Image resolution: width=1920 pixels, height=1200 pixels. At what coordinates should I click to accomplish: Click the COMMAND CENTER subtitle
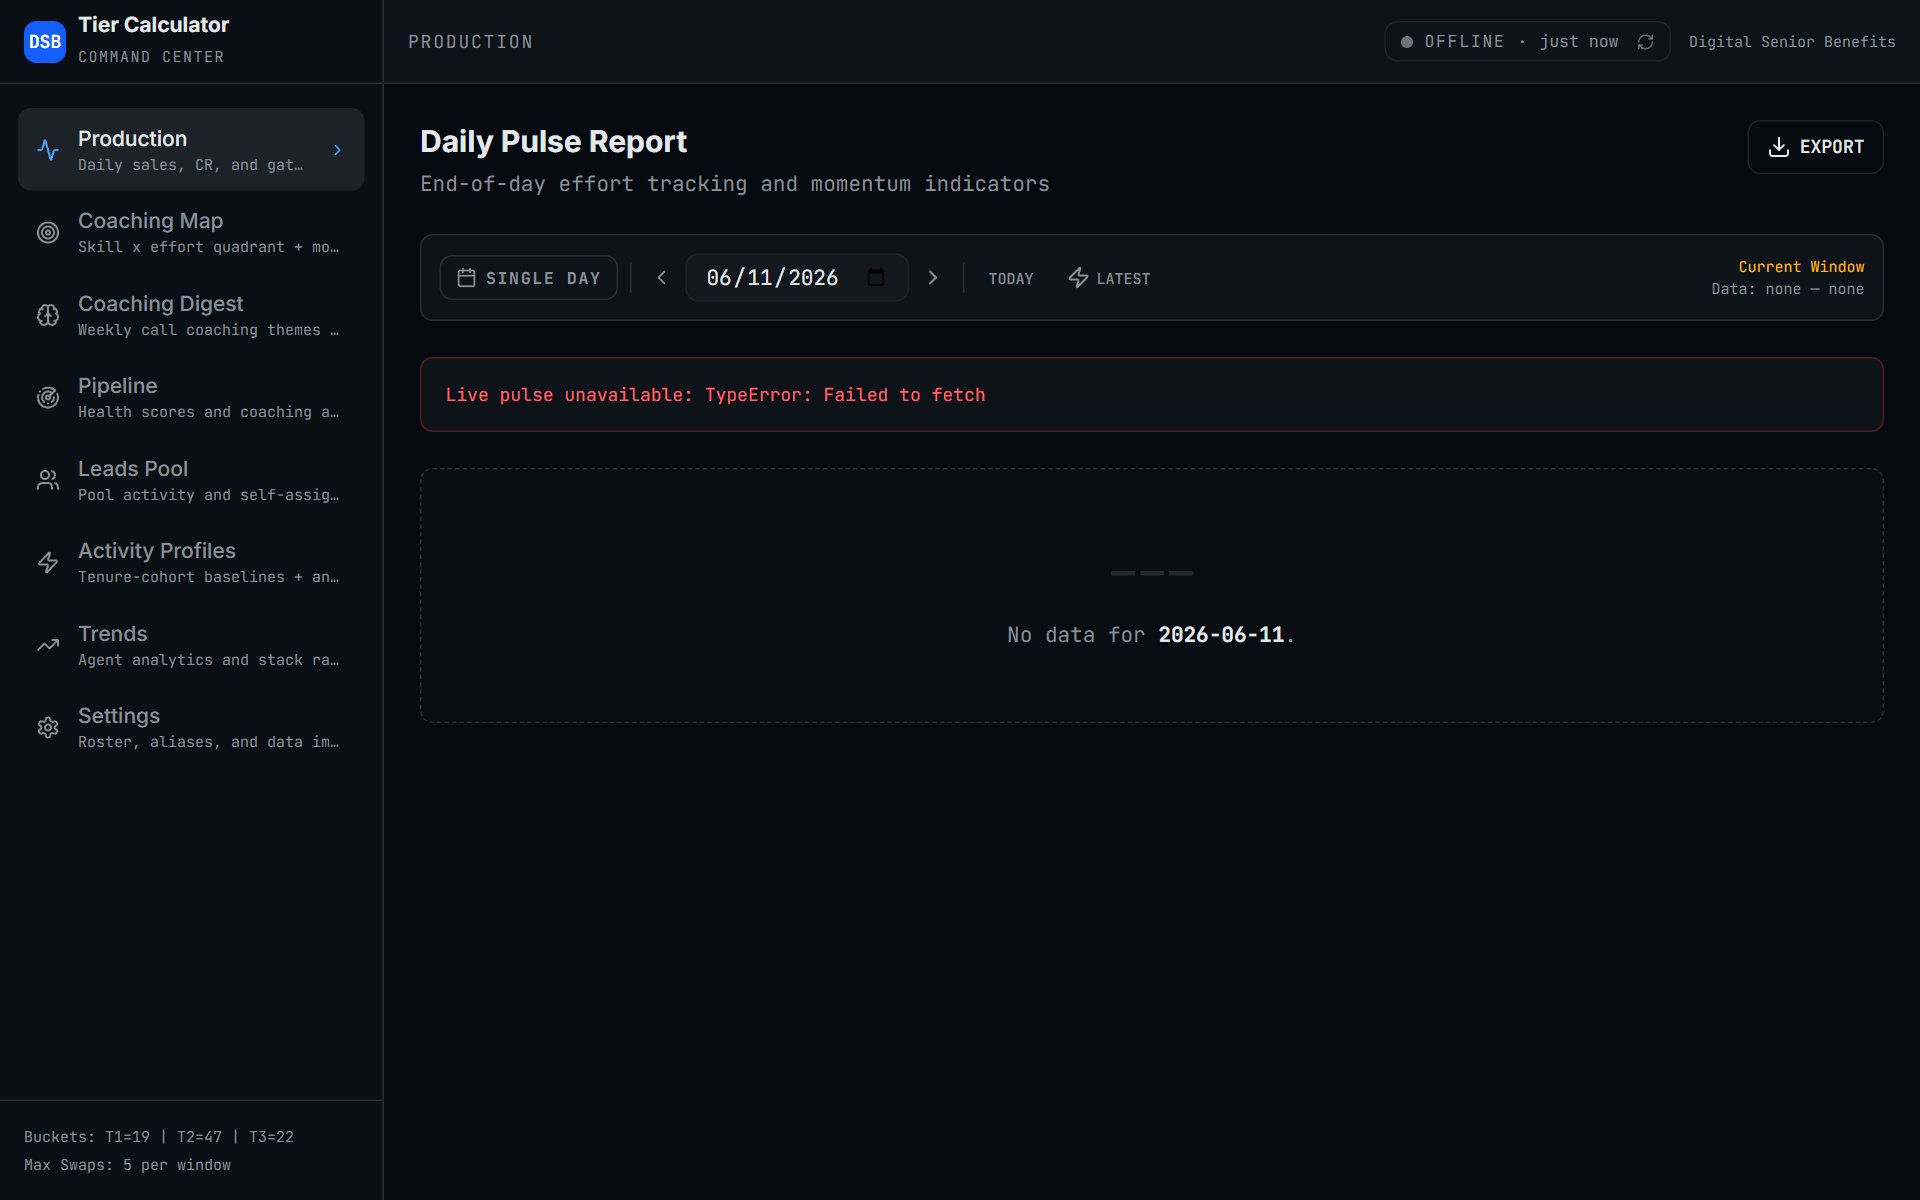[151, 57]
